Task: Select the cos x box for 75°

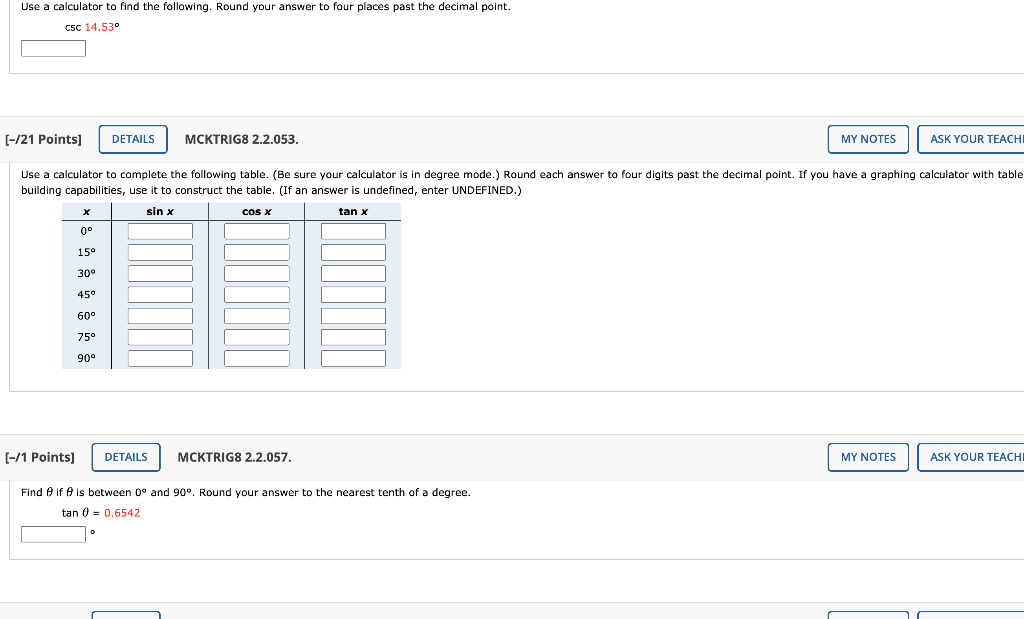Action: click(256, 337)
